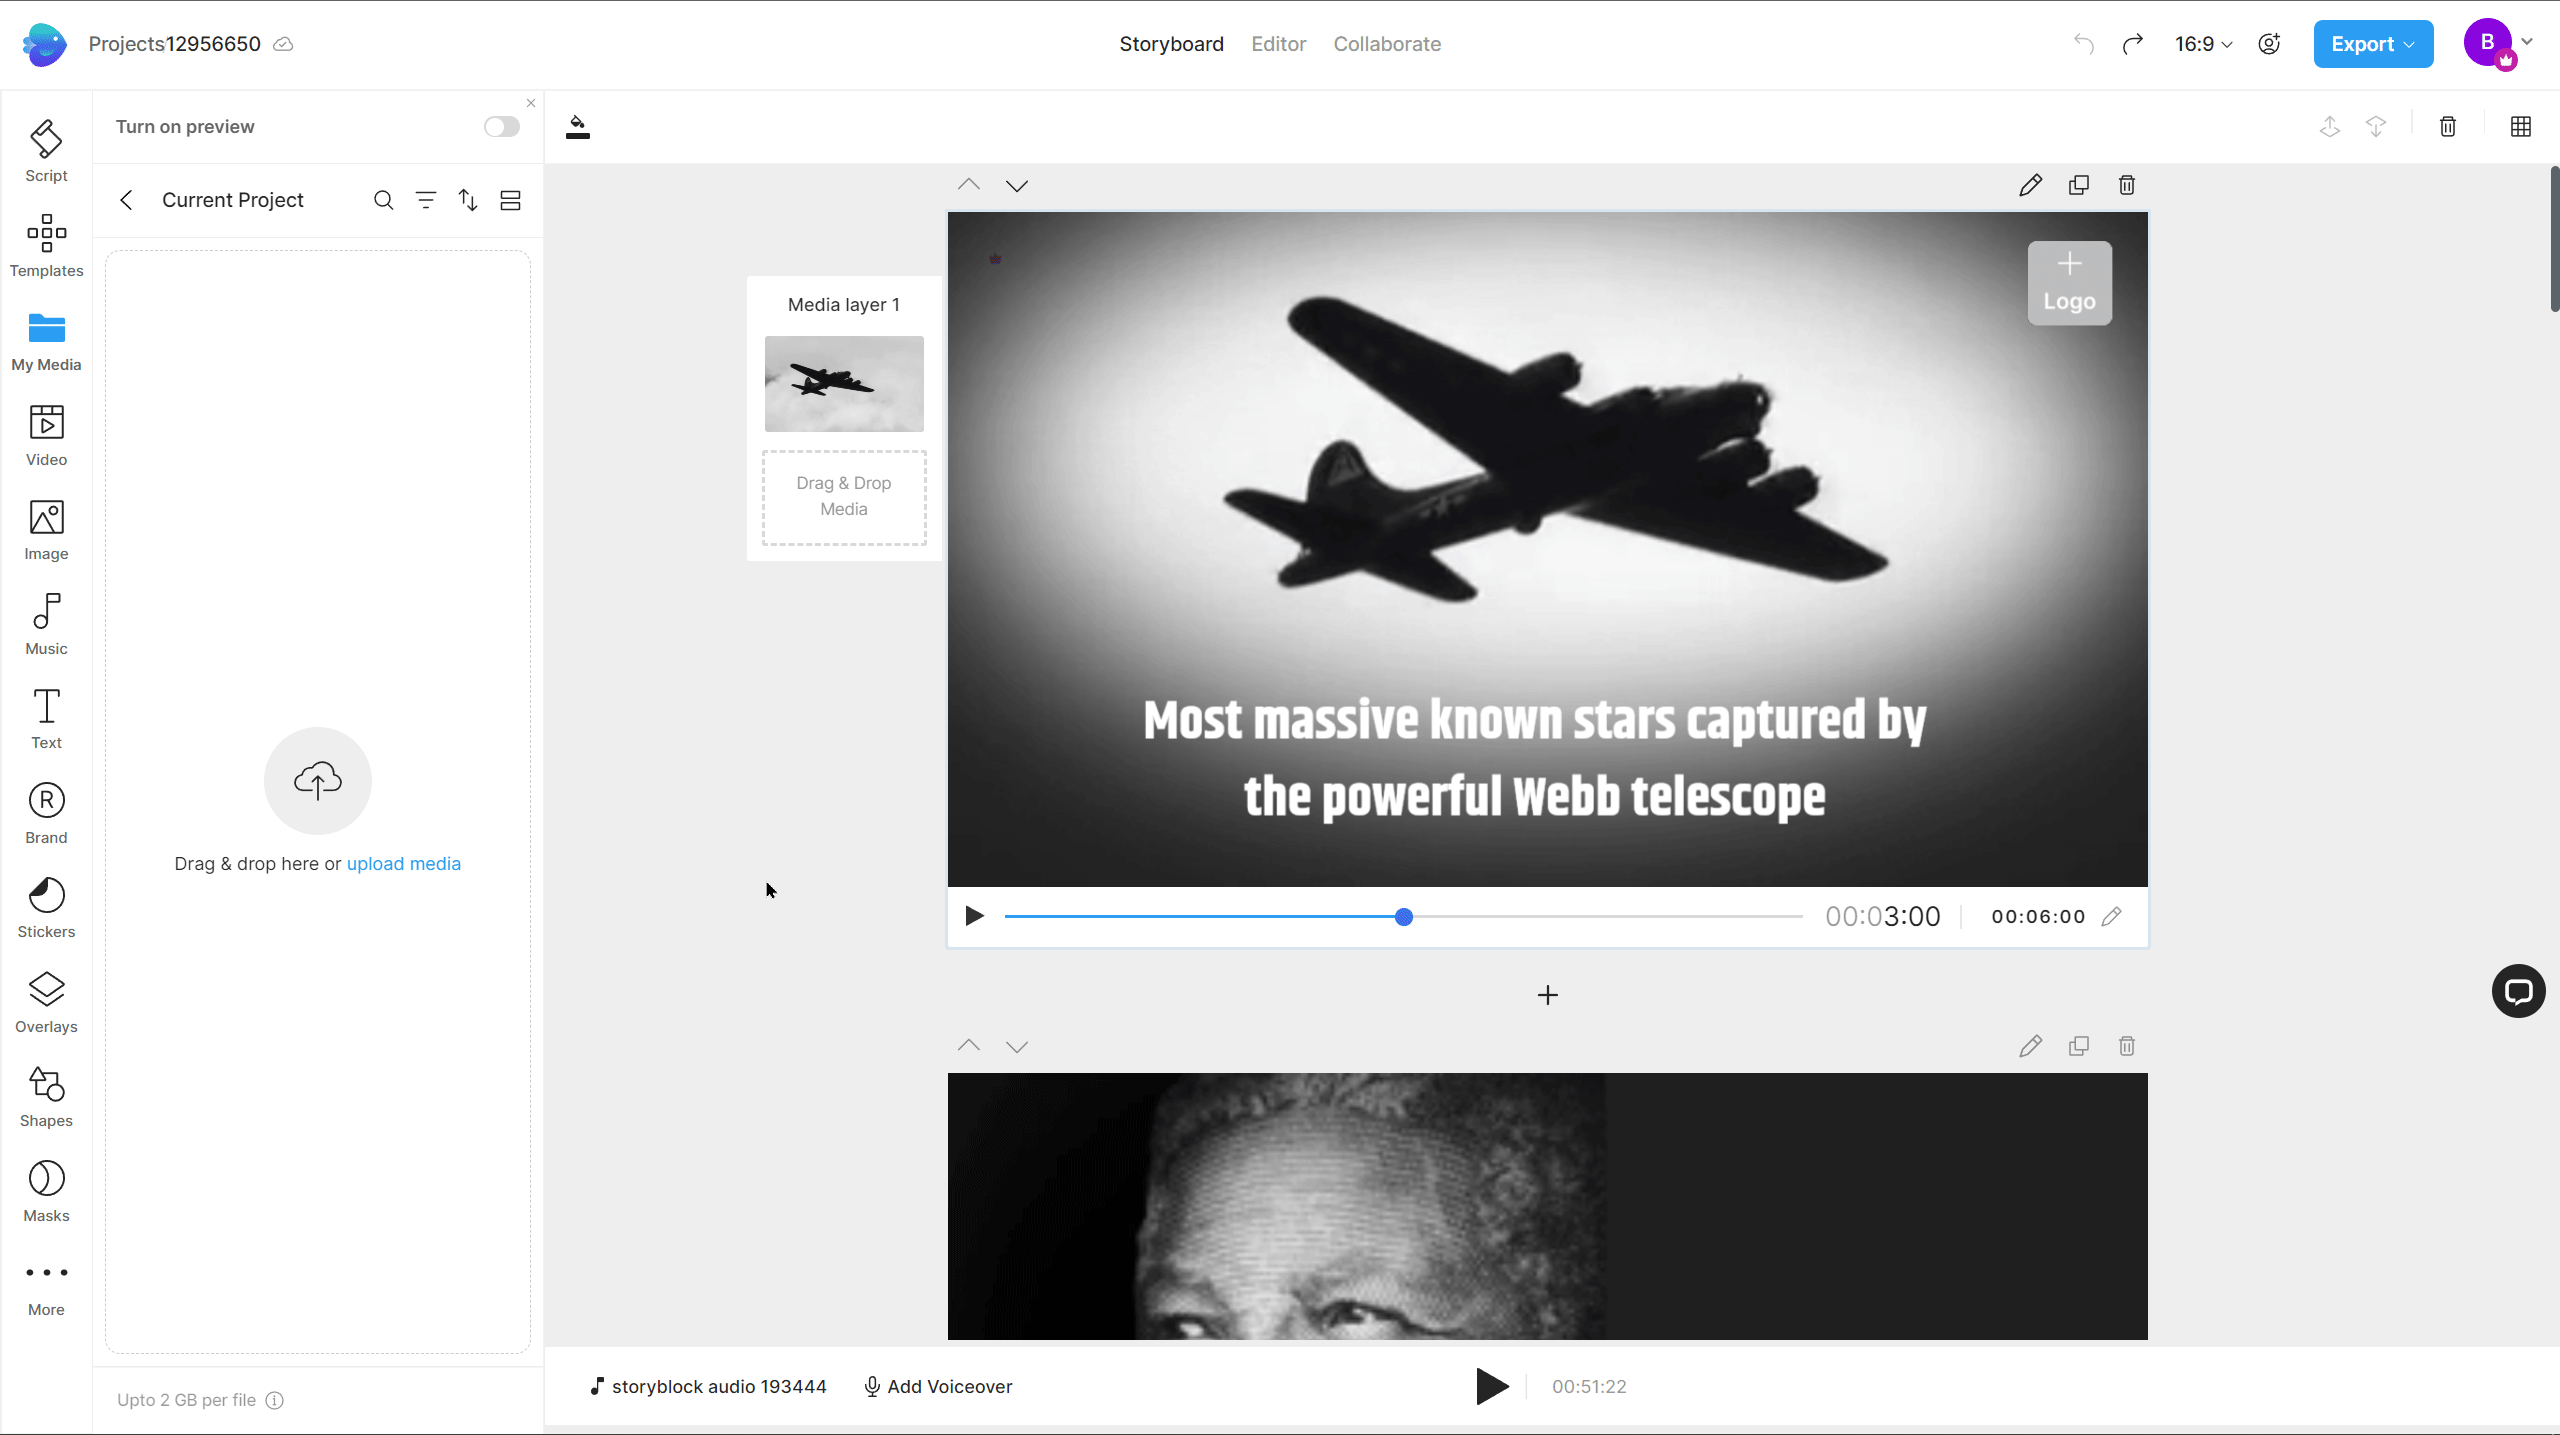
Task: Open the media filter options
Action: [x=426, y=200]
